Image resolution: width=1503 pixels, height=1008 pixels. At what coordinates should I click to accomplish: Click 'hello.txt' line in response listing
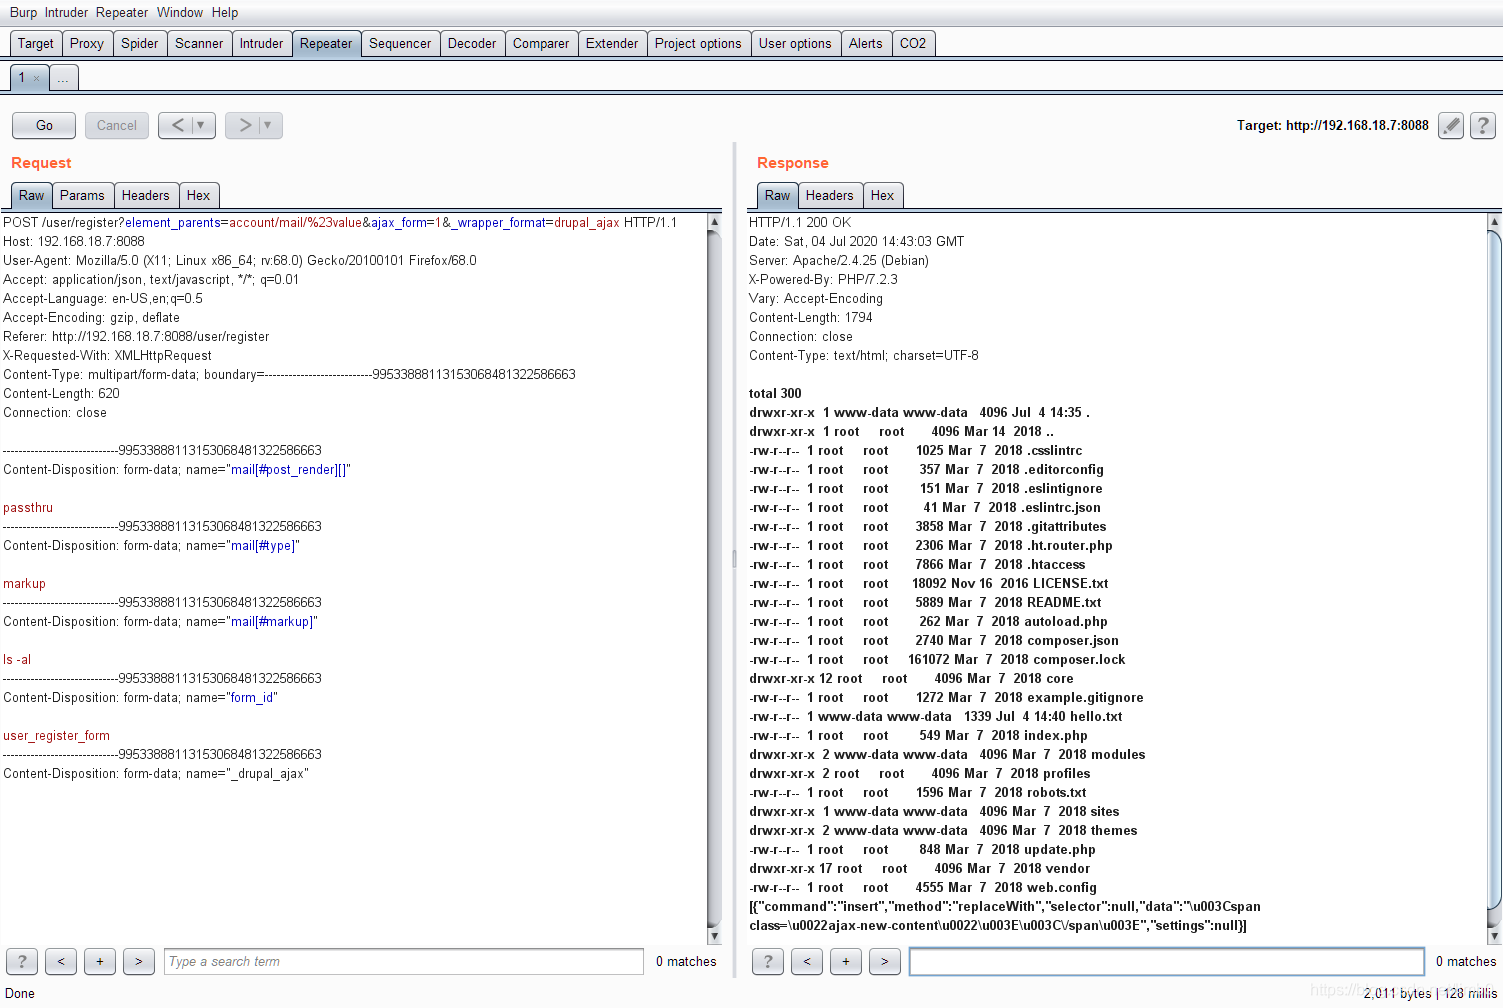coord(936,716)
